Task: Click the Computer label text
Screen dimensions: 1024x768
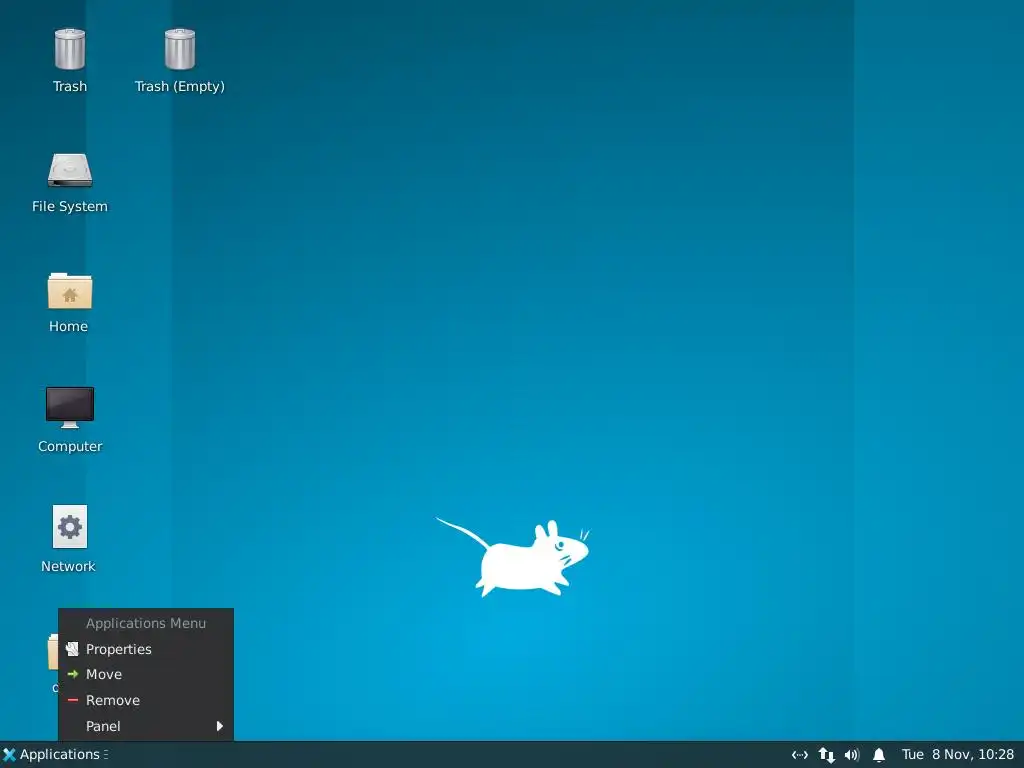Action: 70,446
